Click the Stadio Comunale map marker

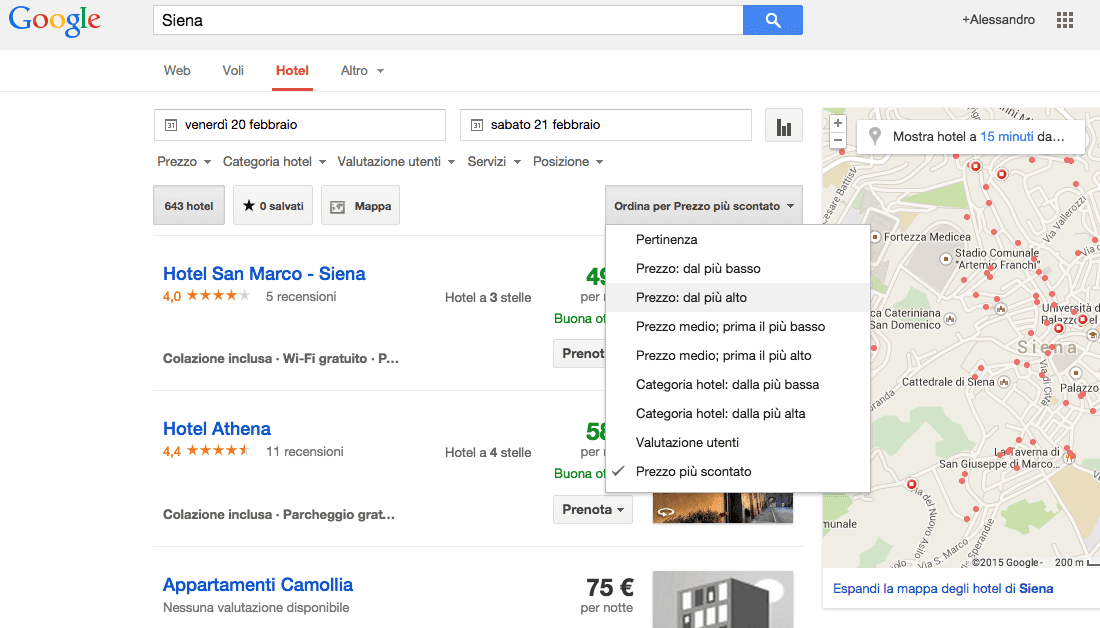pos(945,259)
